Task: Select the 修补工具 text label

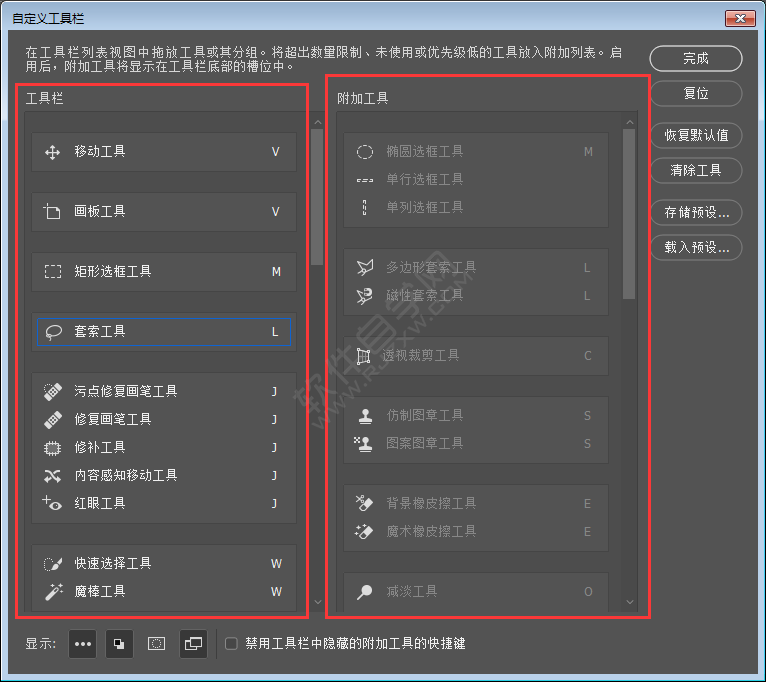Action: (x=100, y=448)
